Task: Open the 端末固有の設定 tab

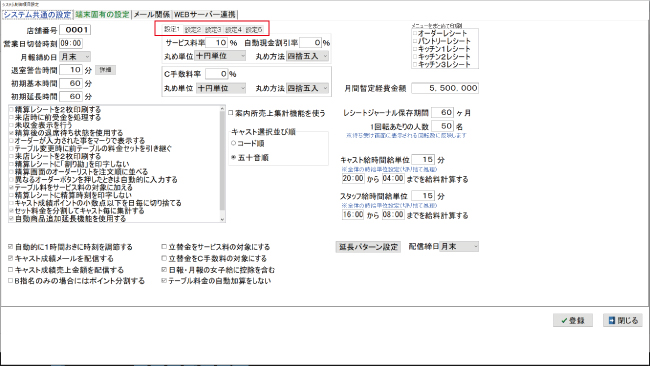Action: point(102,15)
